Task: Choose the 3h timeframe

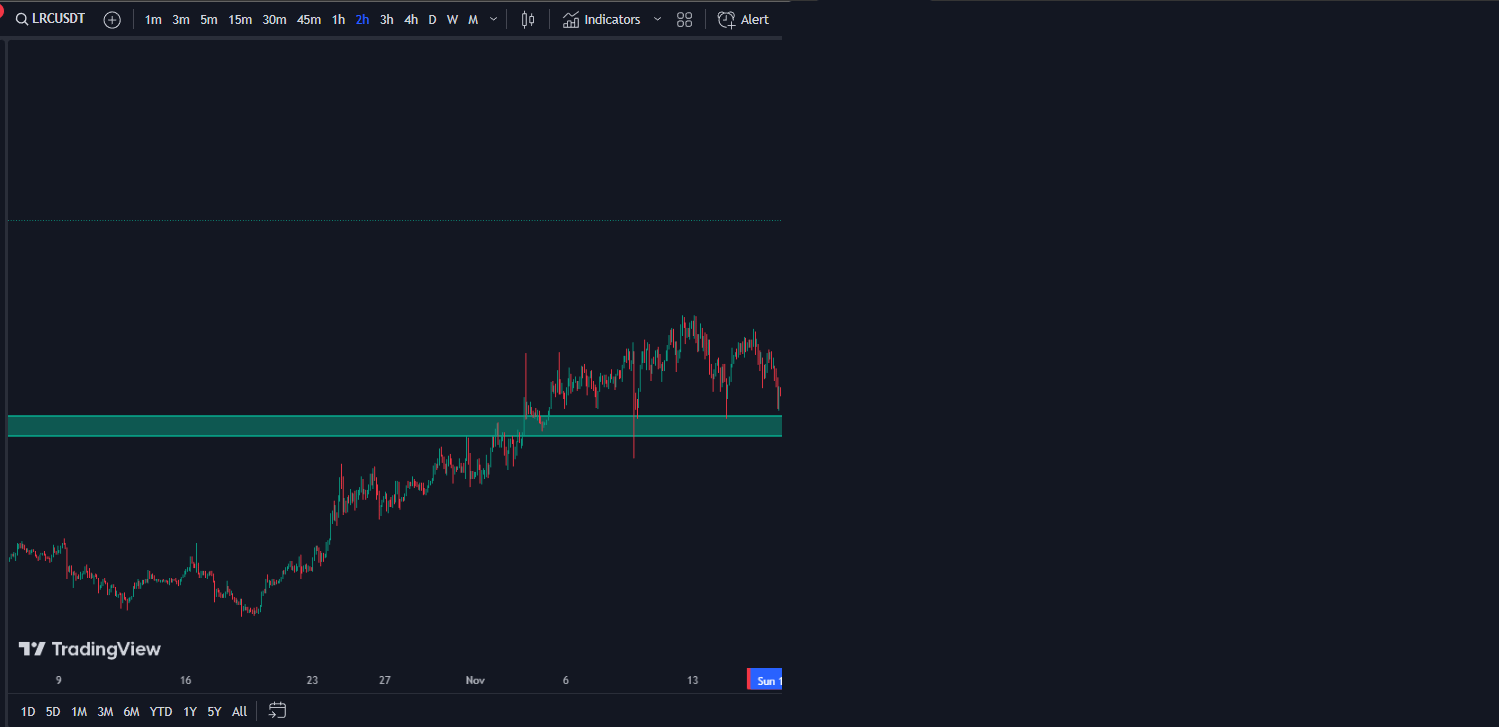Action: pos(386,20)
